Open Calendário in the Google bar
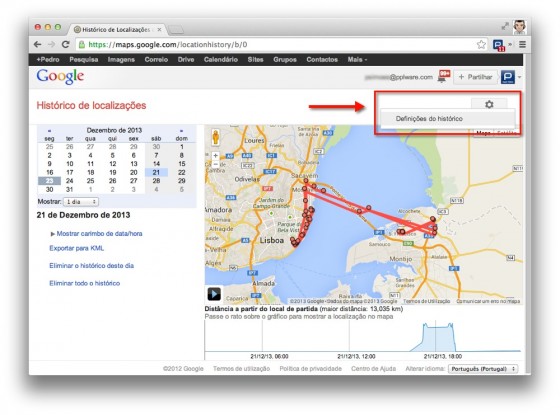This screenshot has width=560, height=415. [221, 60]
